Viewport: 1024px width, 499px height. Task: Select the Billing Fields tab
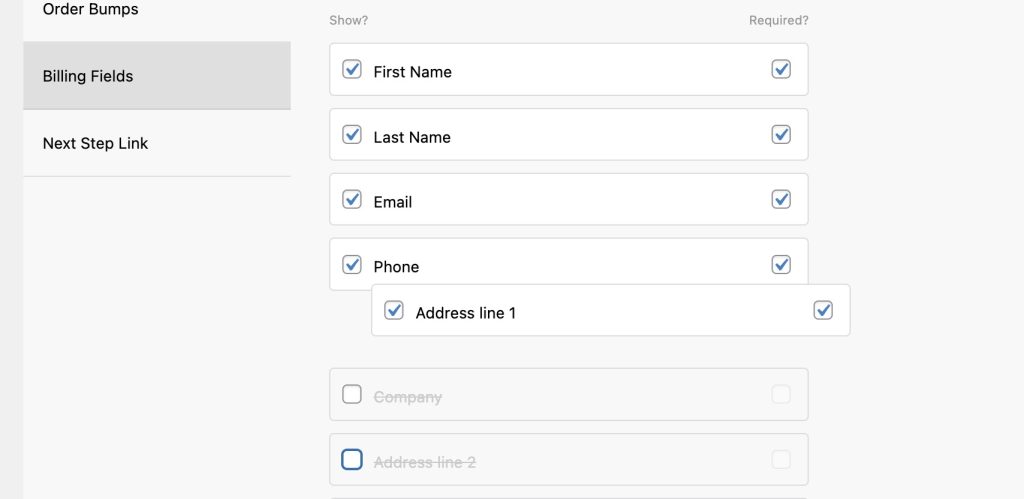[x=88, y=76]
